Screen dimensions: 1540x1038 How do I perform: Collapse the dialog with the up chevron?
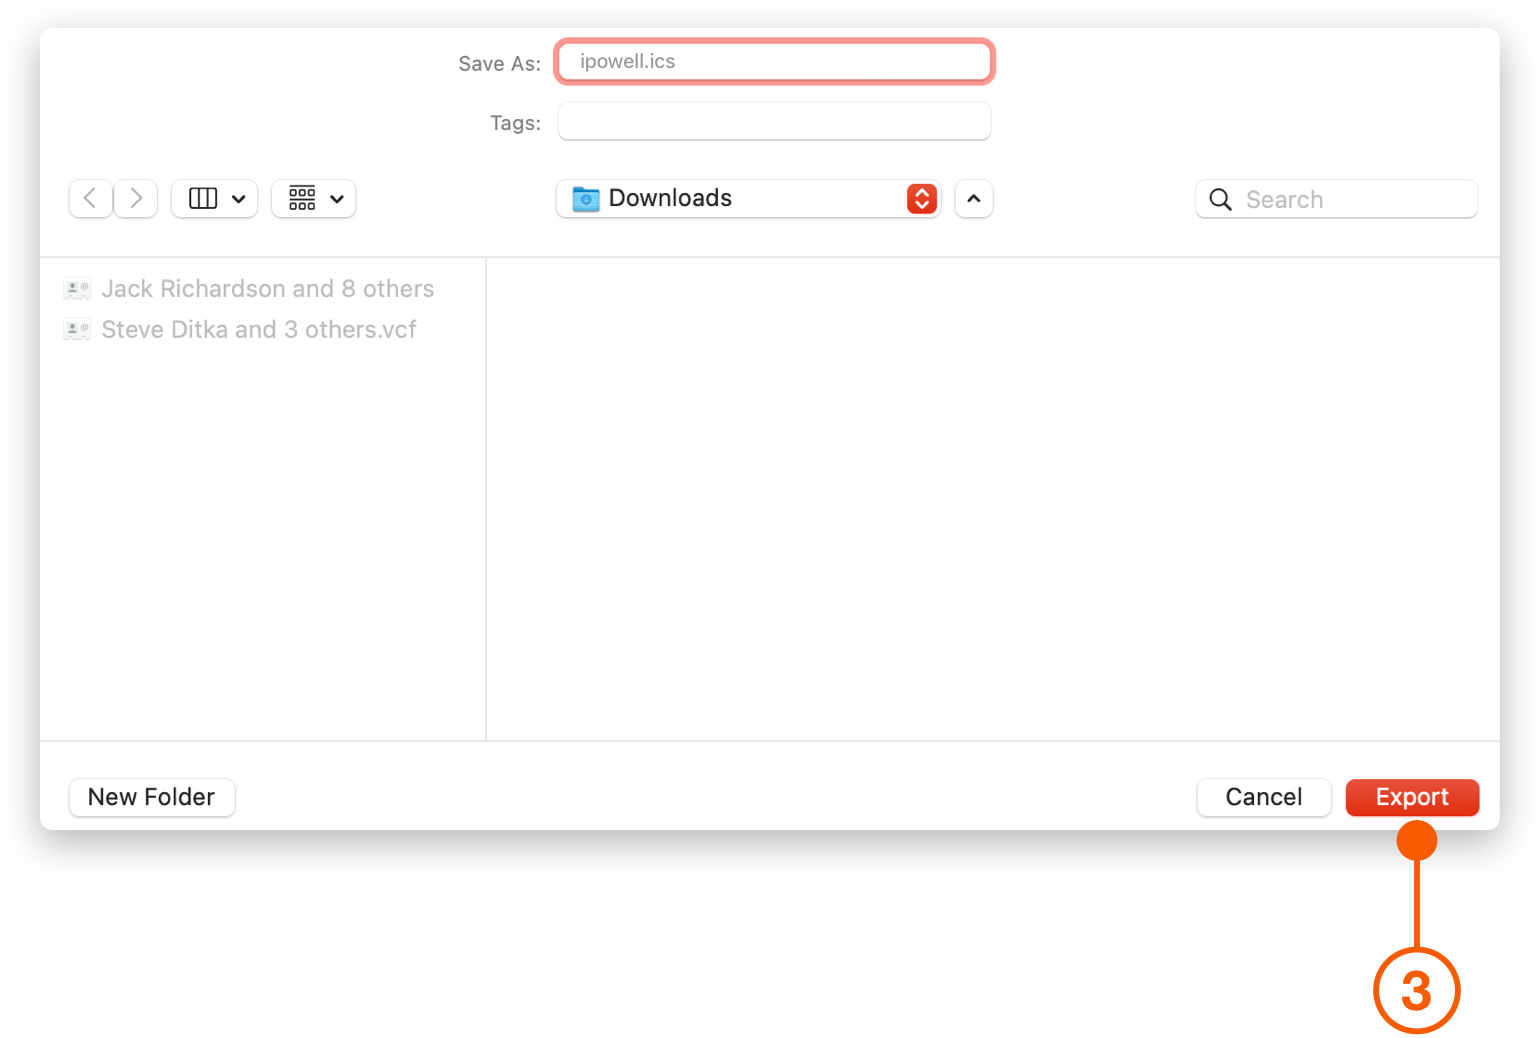pyautogui.click(x=974, y=199)
